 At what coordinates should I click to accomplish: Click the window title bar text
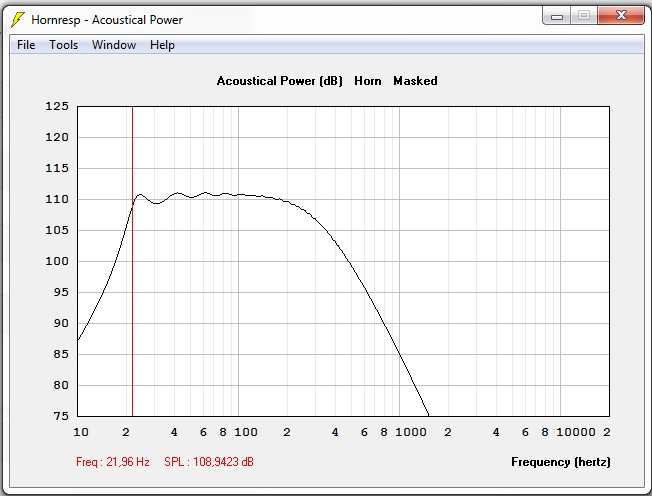(x=107, y=20)
